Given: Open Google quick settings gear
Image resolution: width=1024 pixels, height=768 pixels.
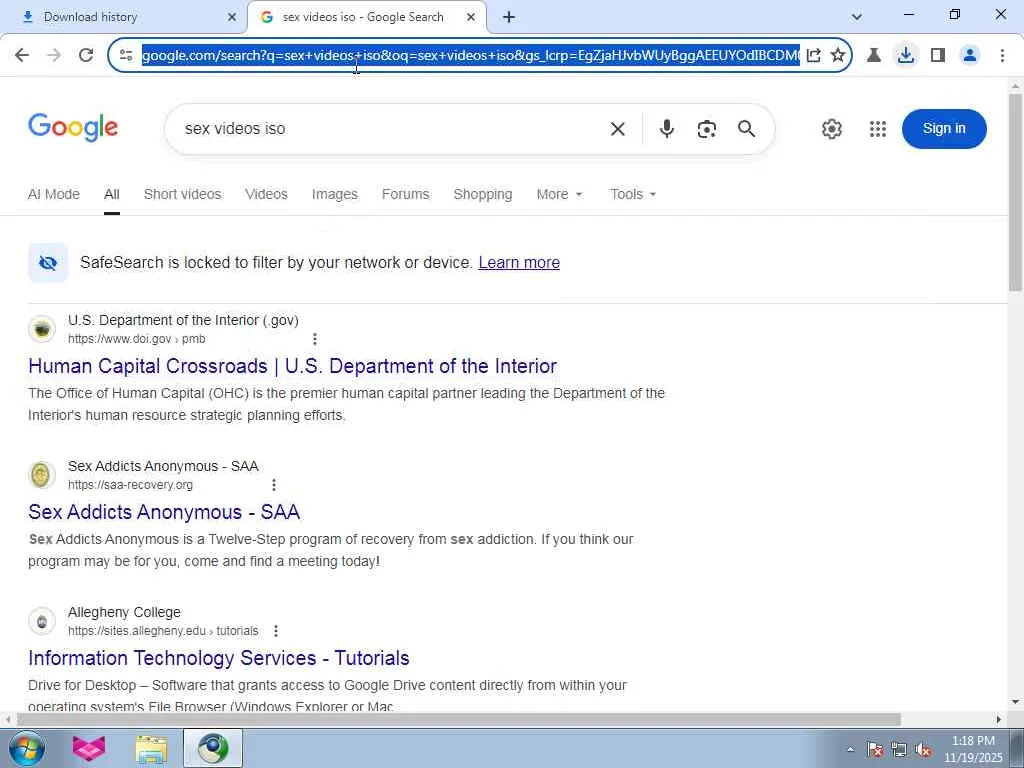Looking at the screenshot, I should point(831,129).
